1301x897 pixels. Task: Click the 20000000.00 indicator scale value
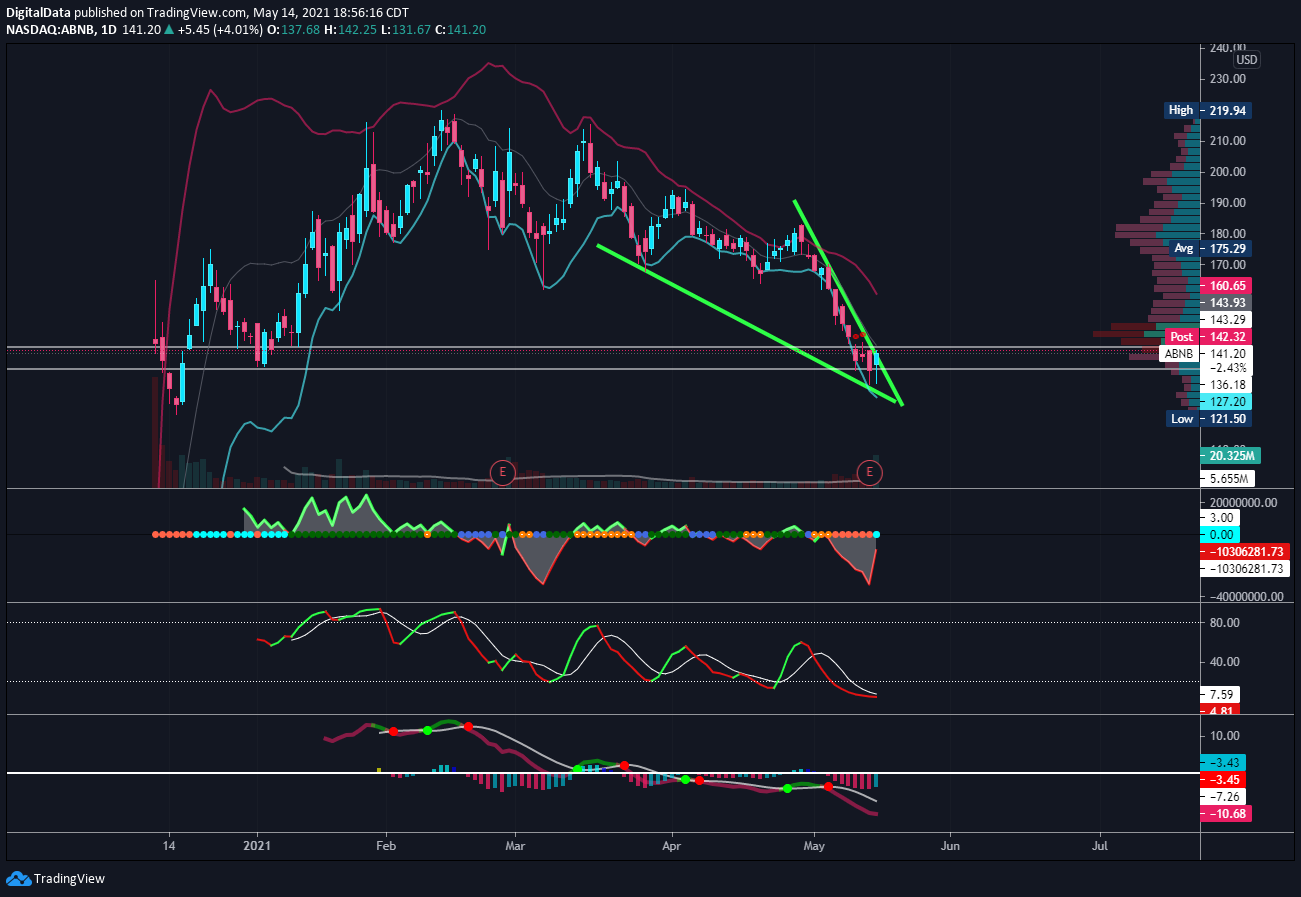[x=1242, y=502]
